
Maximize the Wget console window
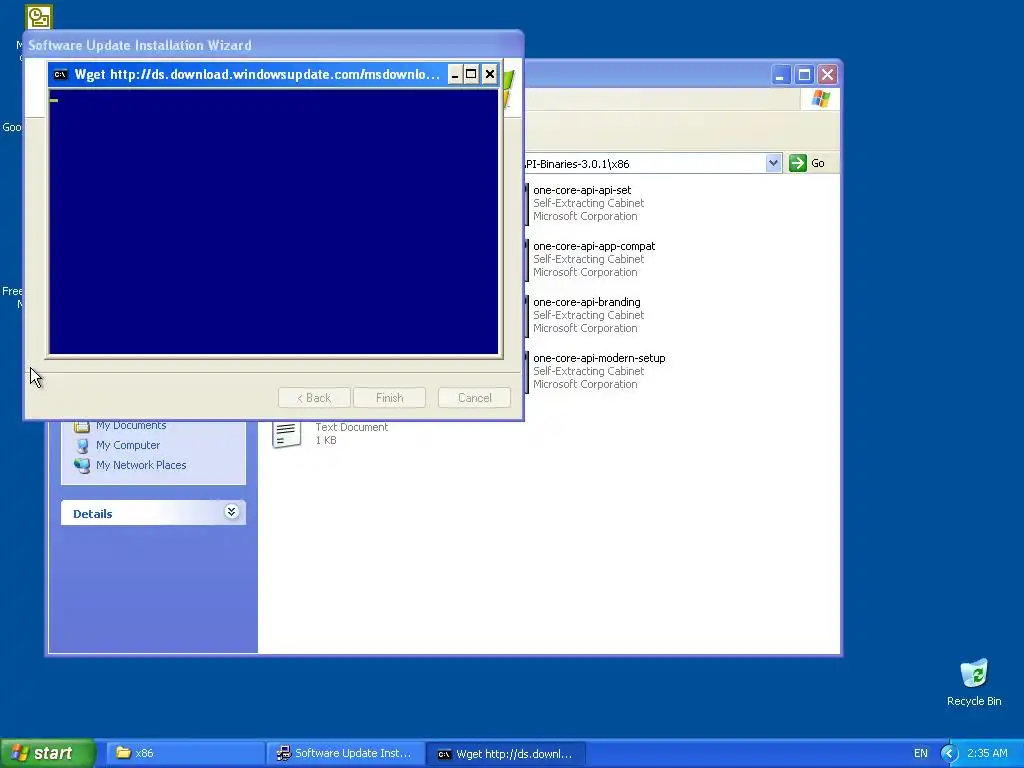point(471,74)
